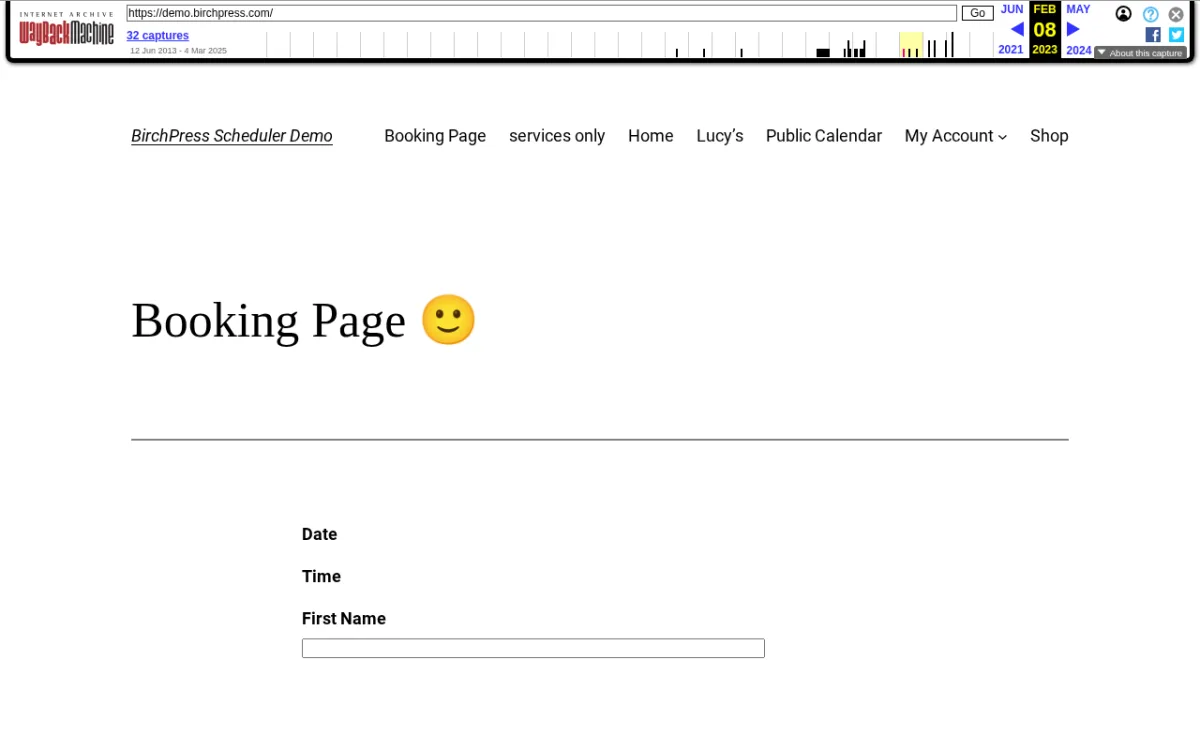This screenshot has height=750, width=1200.
Task: Click the 32 captures link
Action: point(158,35)
